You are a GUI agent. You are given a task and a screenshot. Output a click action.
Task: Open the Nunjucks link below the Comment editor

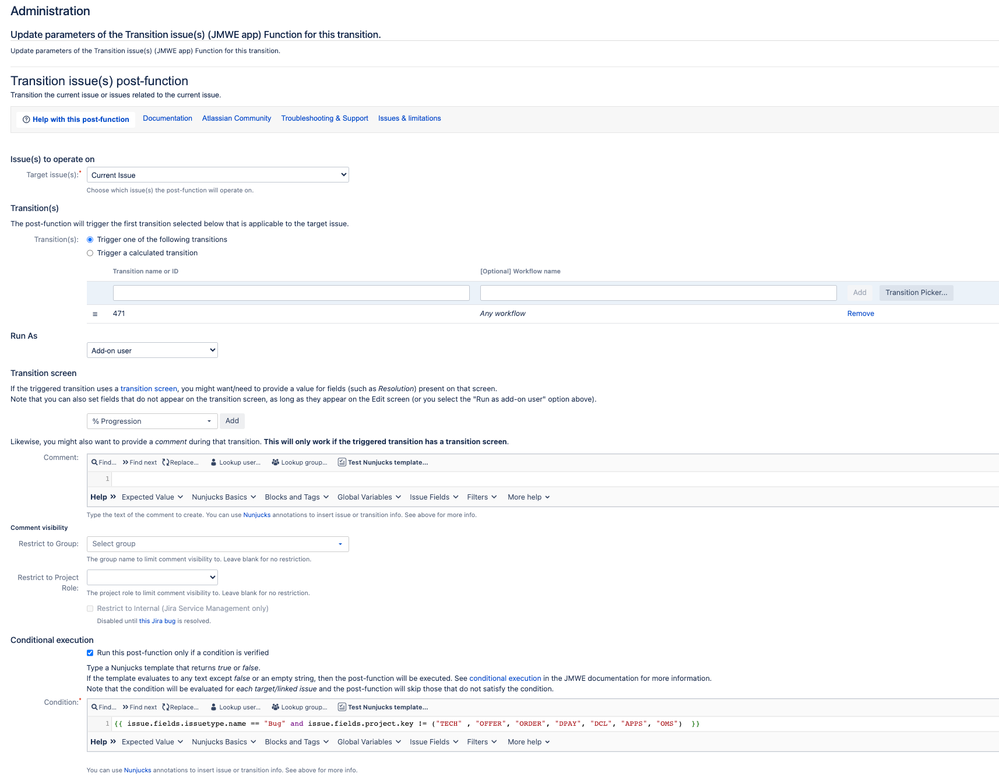click(257, 515)
